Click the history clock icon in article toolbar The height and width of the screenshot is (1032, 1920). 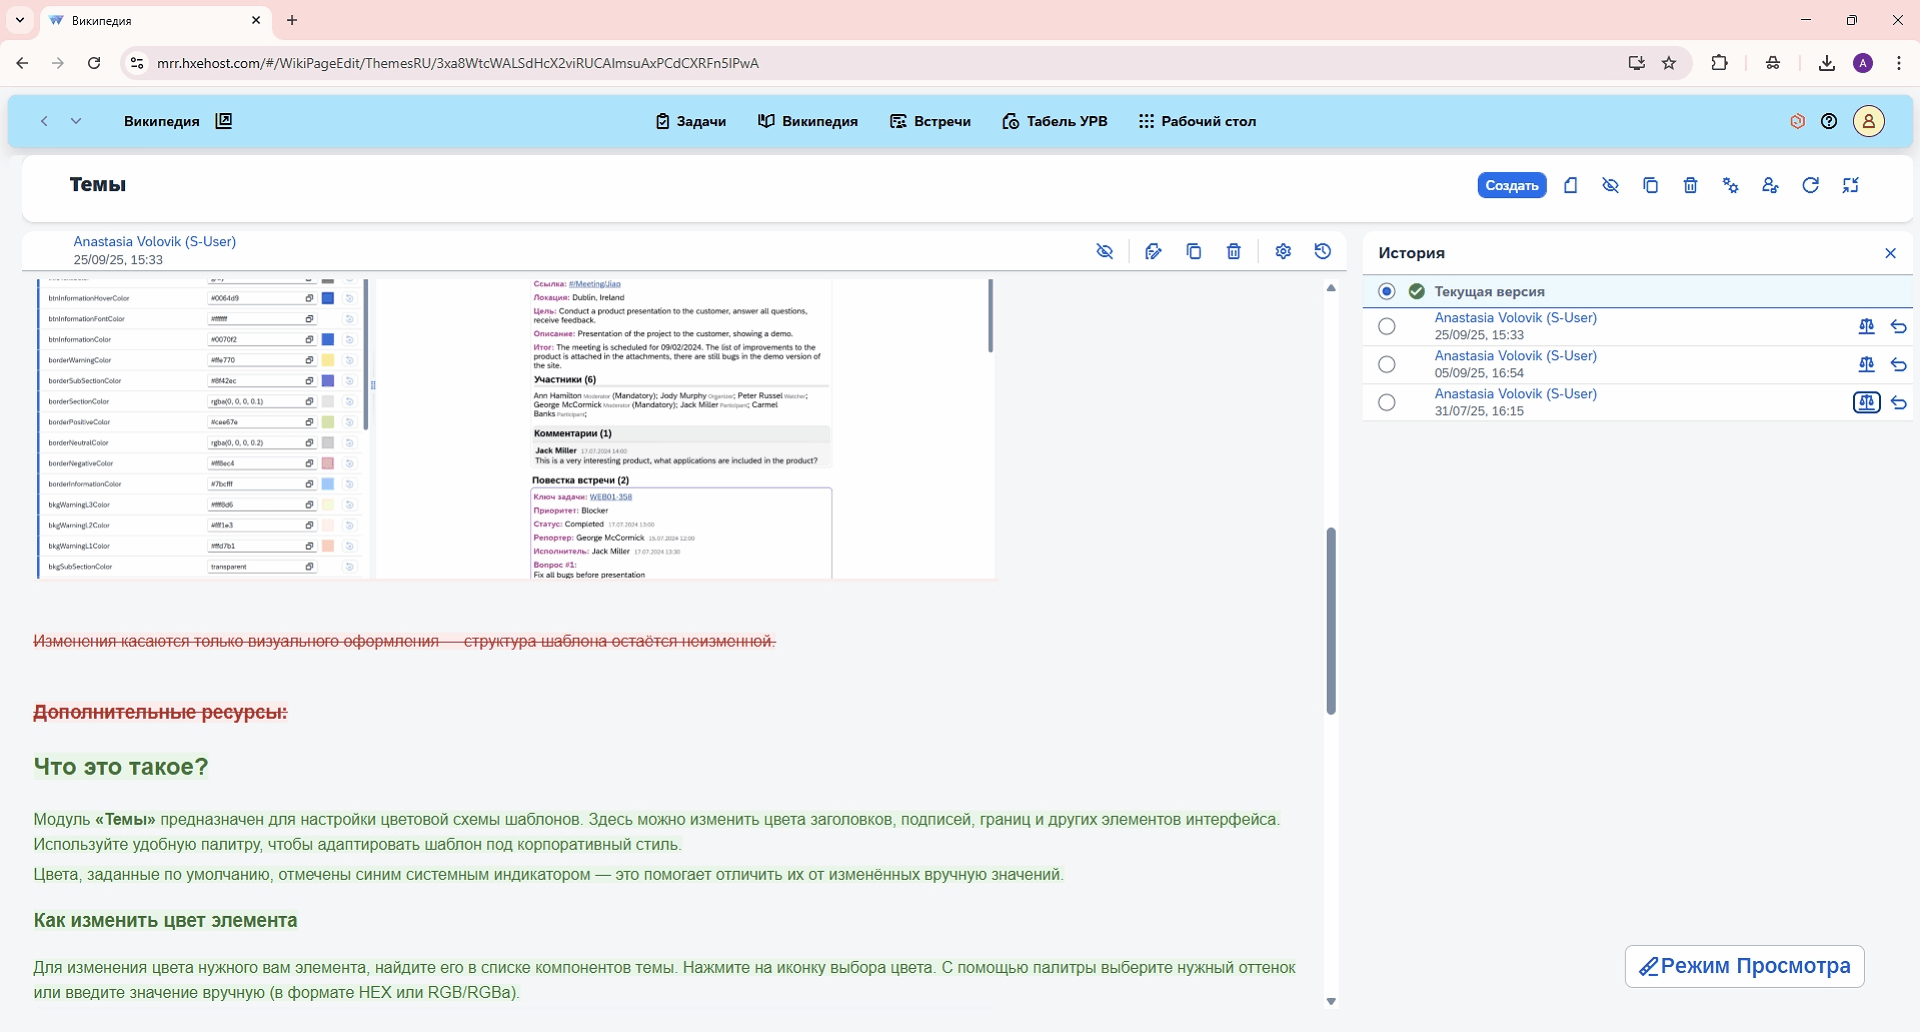1323,252
